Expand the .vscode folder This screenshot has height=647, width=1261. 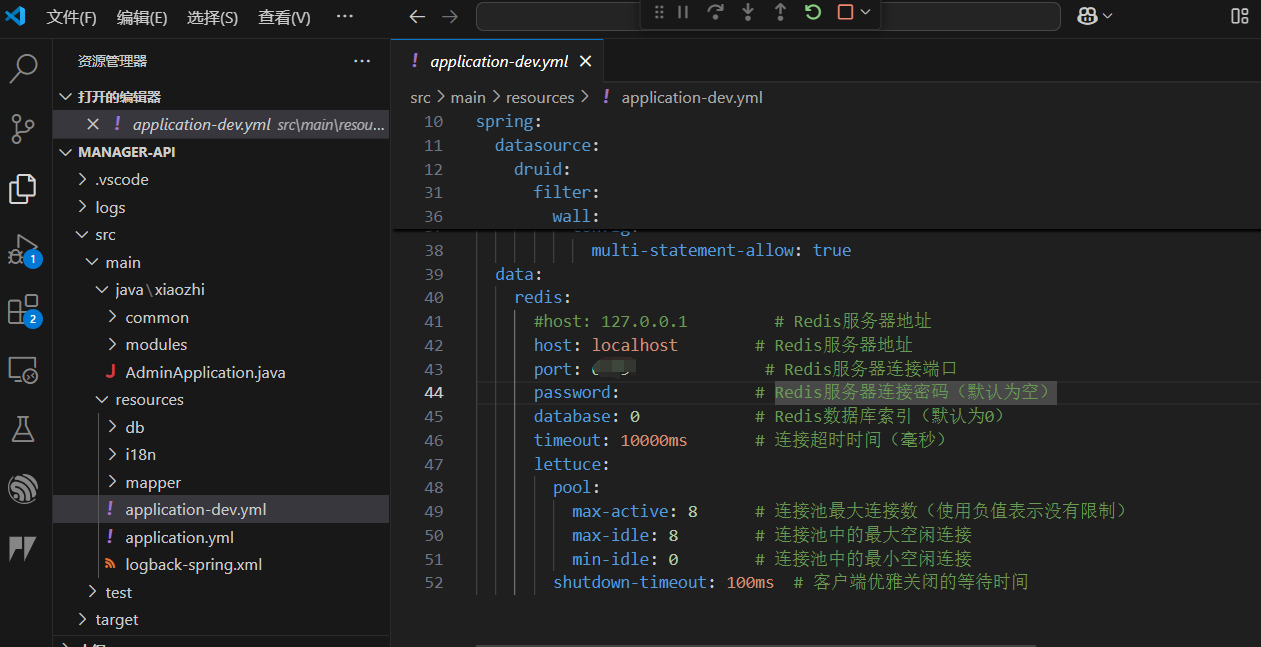(x=122, y=180)
